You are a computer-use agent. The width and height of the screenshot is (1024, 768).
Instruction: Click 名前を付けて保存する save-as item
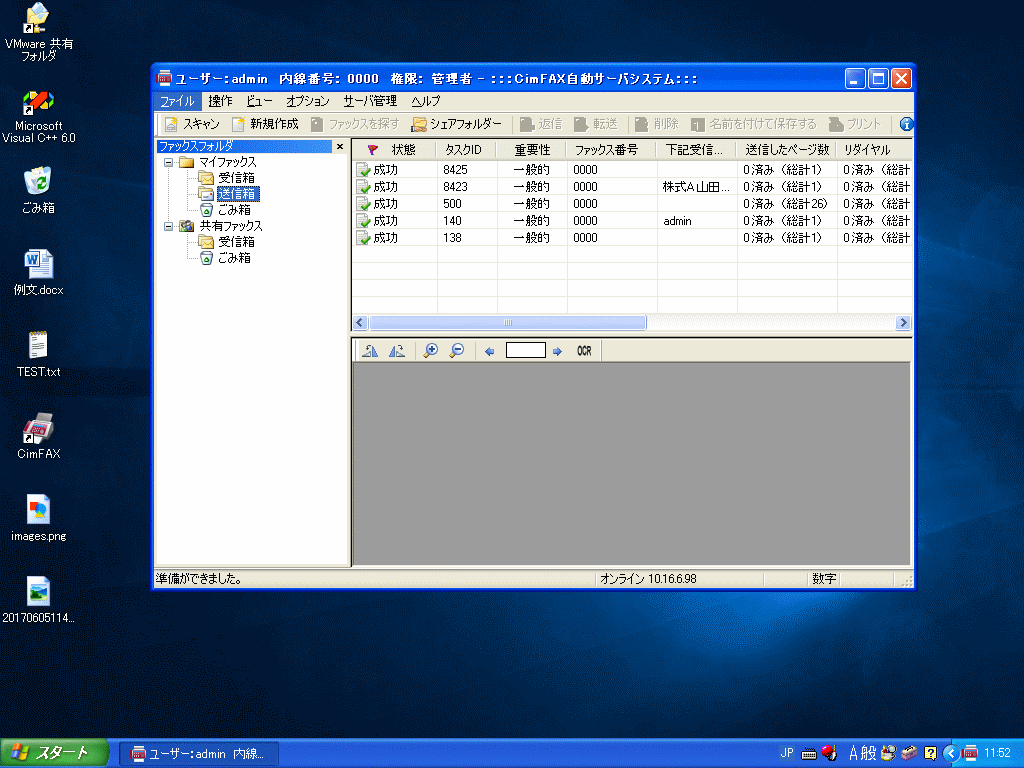coord(754,124)
